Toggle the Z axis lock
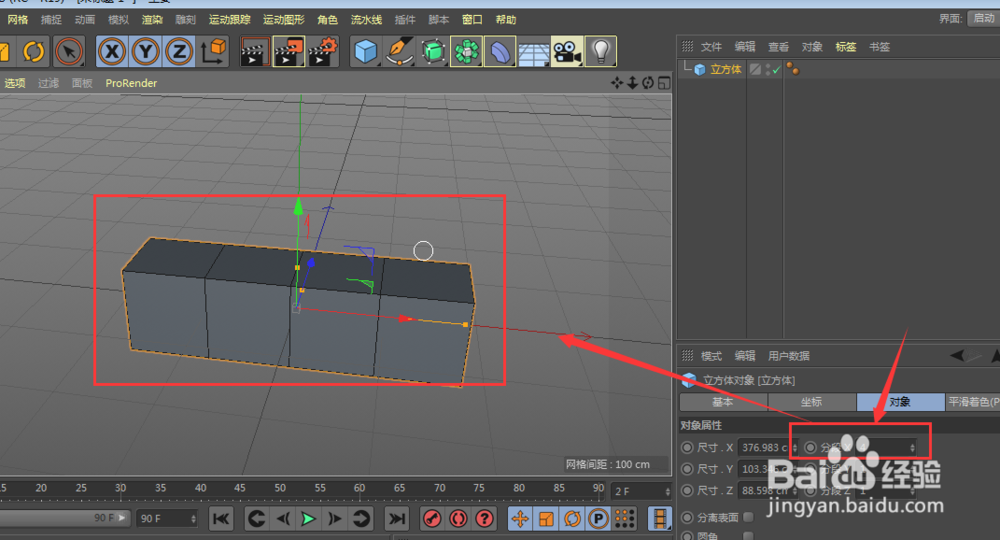The image size is (1000, 540). (179, 52)
